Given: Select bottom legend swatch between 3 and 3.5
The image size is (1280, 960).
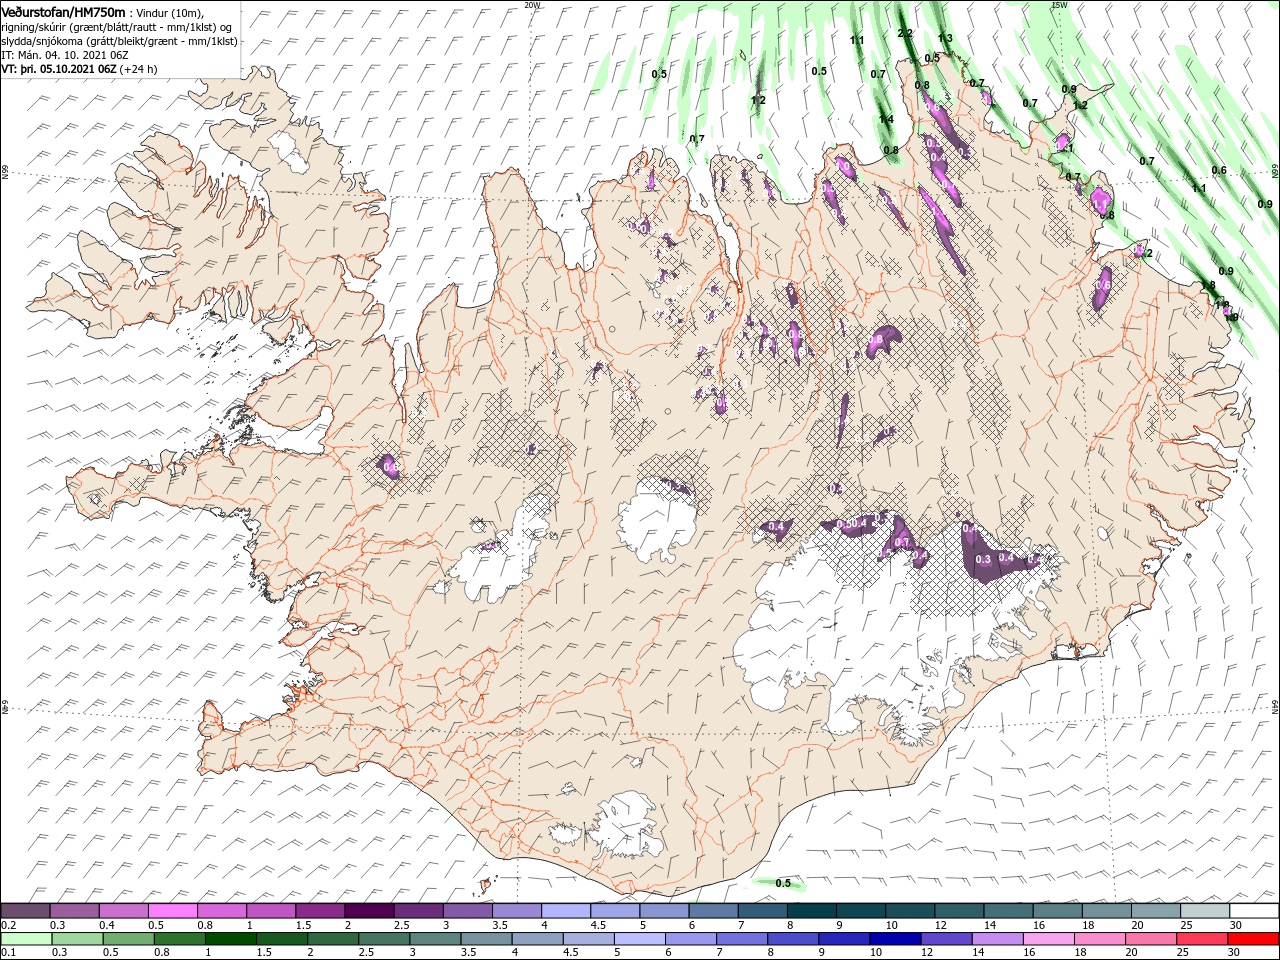Looking at the screenshot, I should tap(435, 939).
